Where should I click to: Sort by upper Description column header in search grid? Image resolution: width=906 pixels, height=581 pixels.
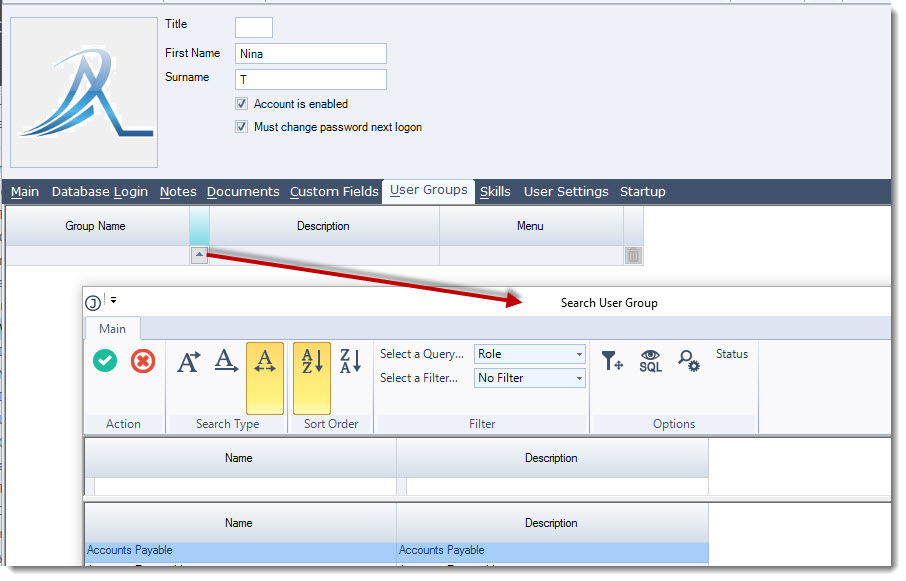coord(552,458)
